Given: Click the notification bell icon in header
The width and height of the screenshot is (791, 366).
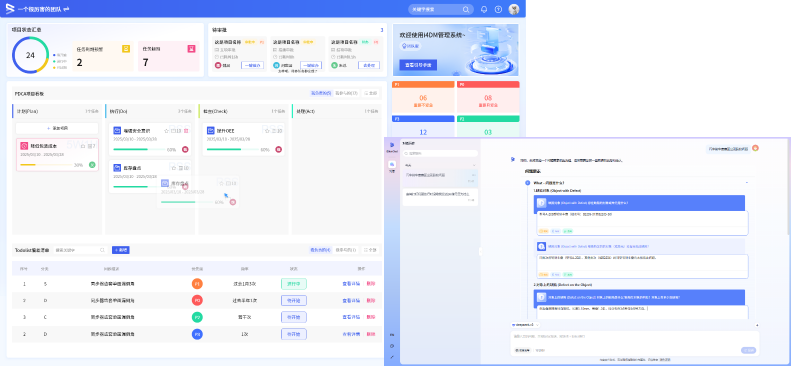Looking at the screenshot, I should [x=484, y=10].
